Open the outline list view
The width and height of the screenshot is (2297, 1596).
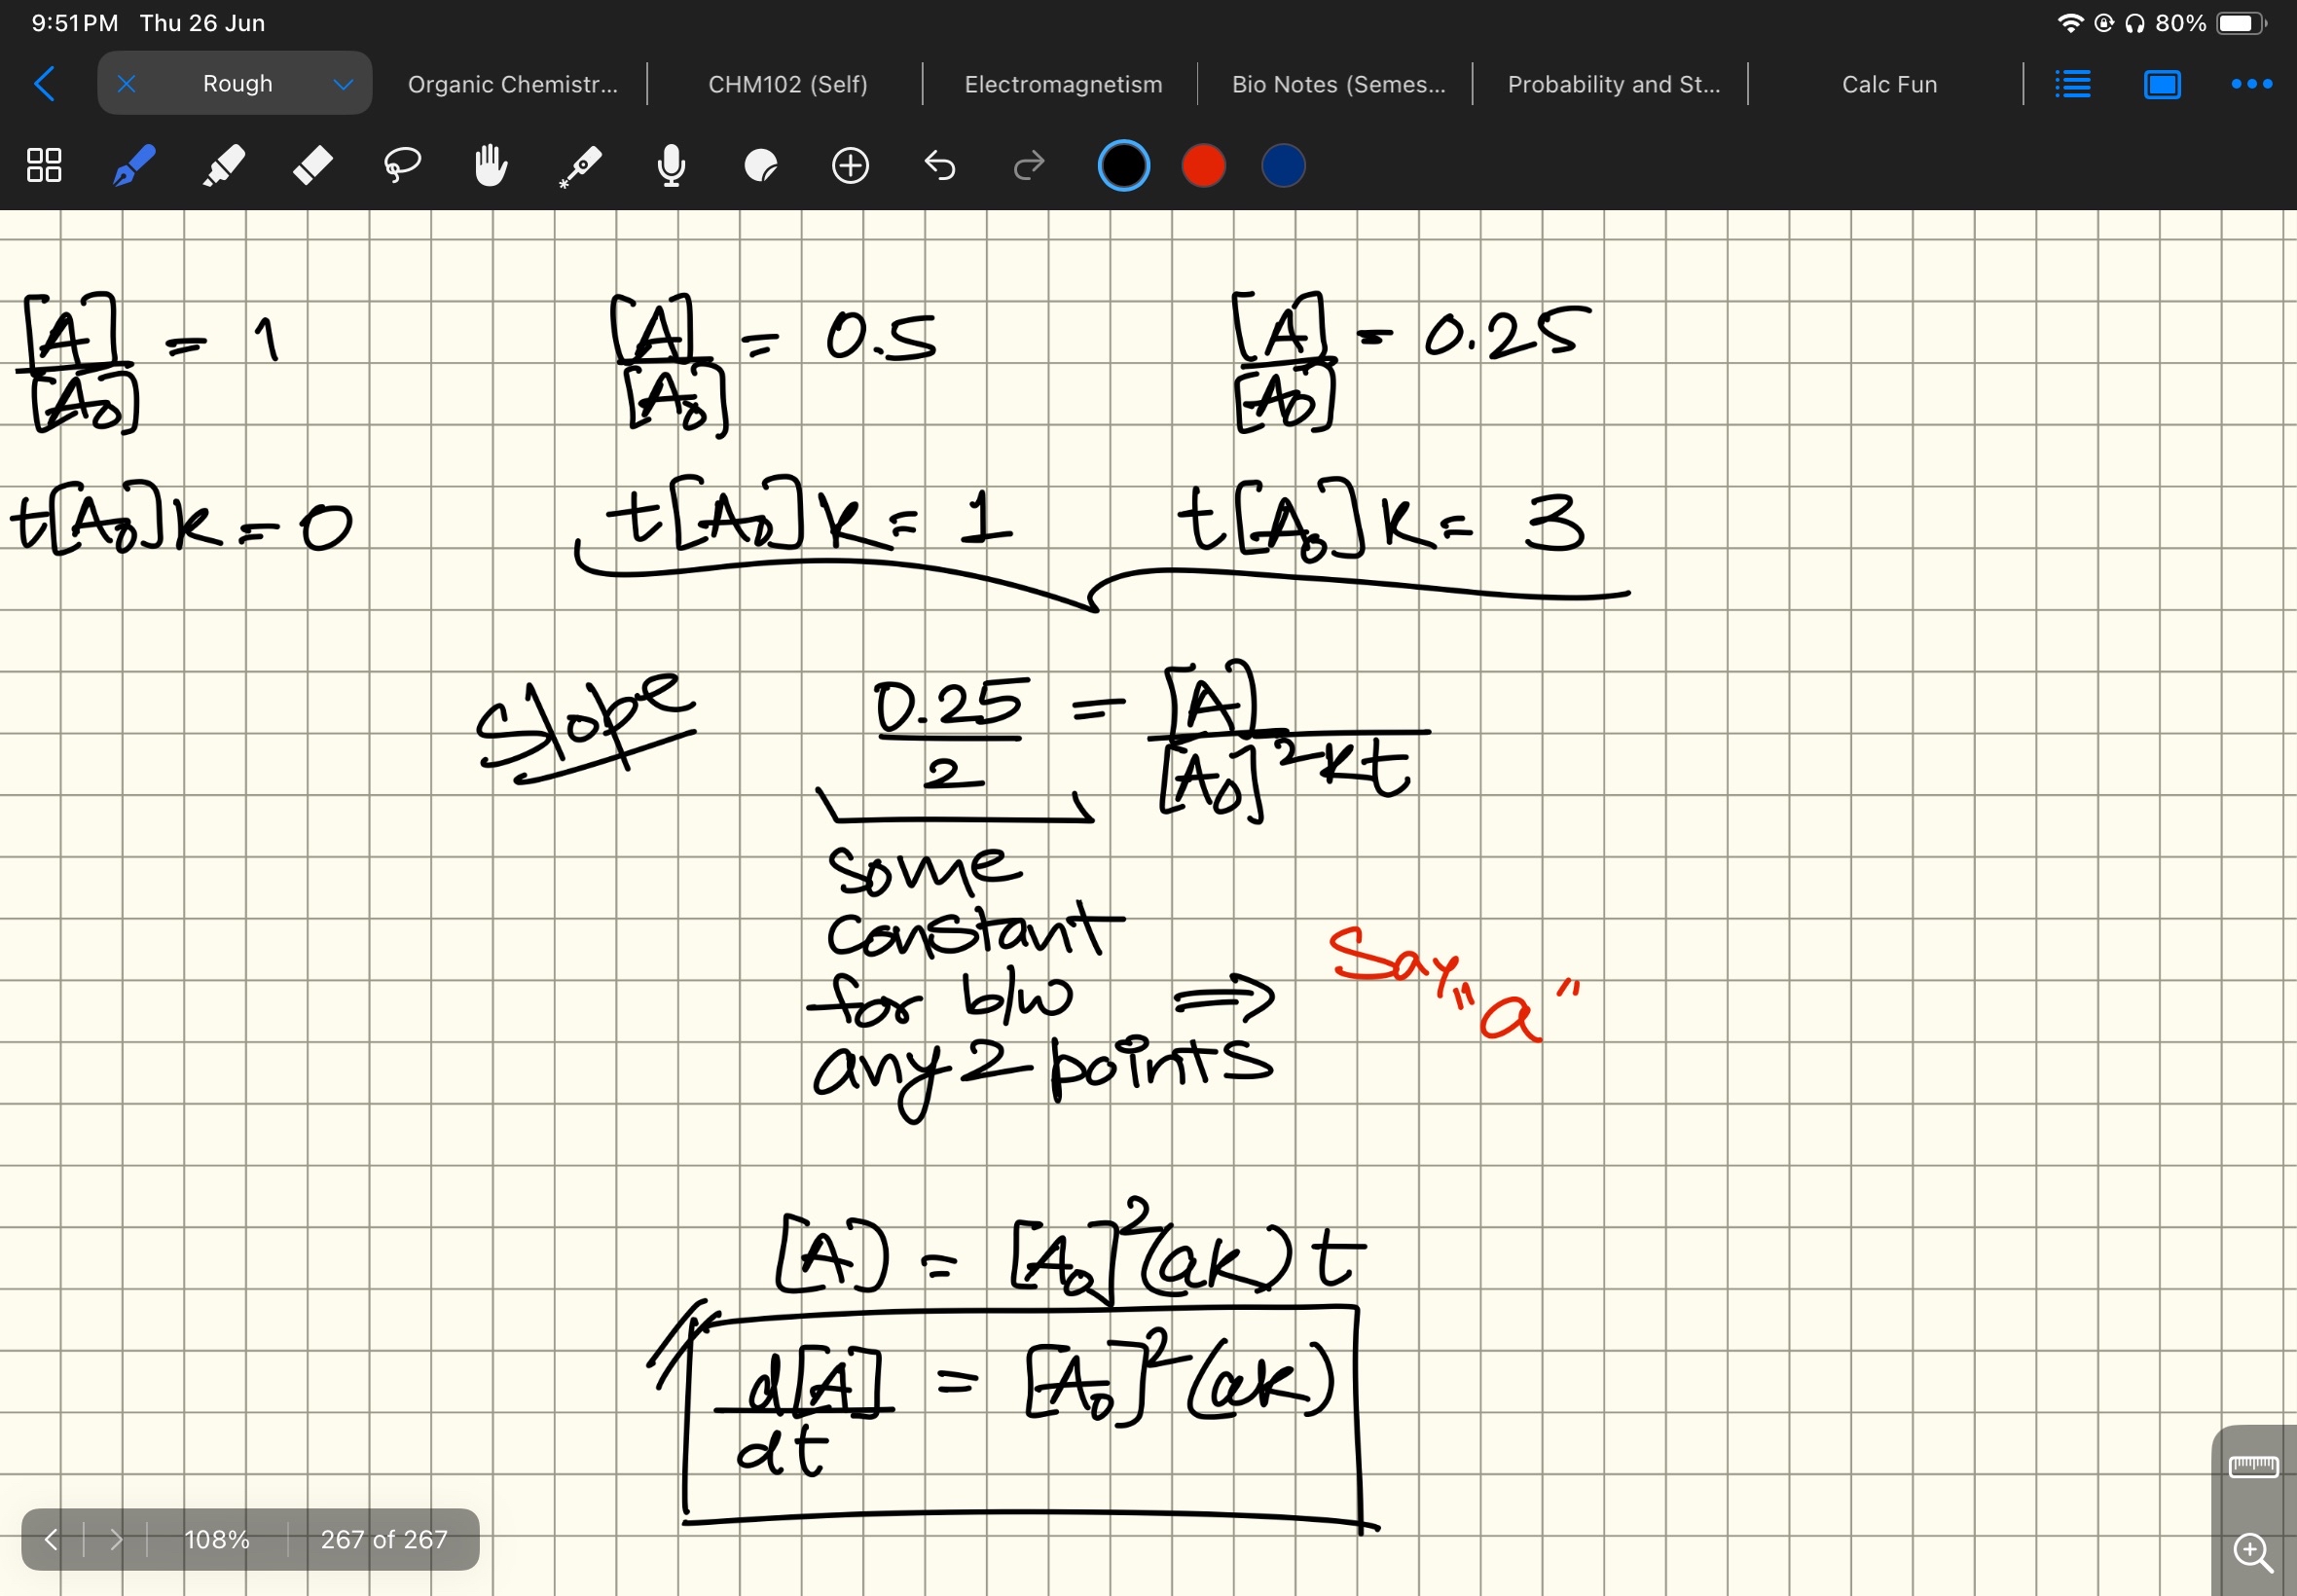coord(2072,84)
